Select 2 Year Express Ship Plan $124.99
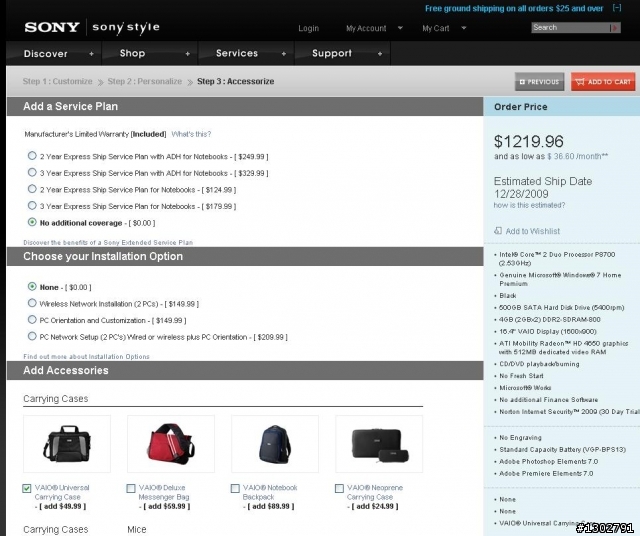Viewport: 640px width, 536px height. click(32, 189)
